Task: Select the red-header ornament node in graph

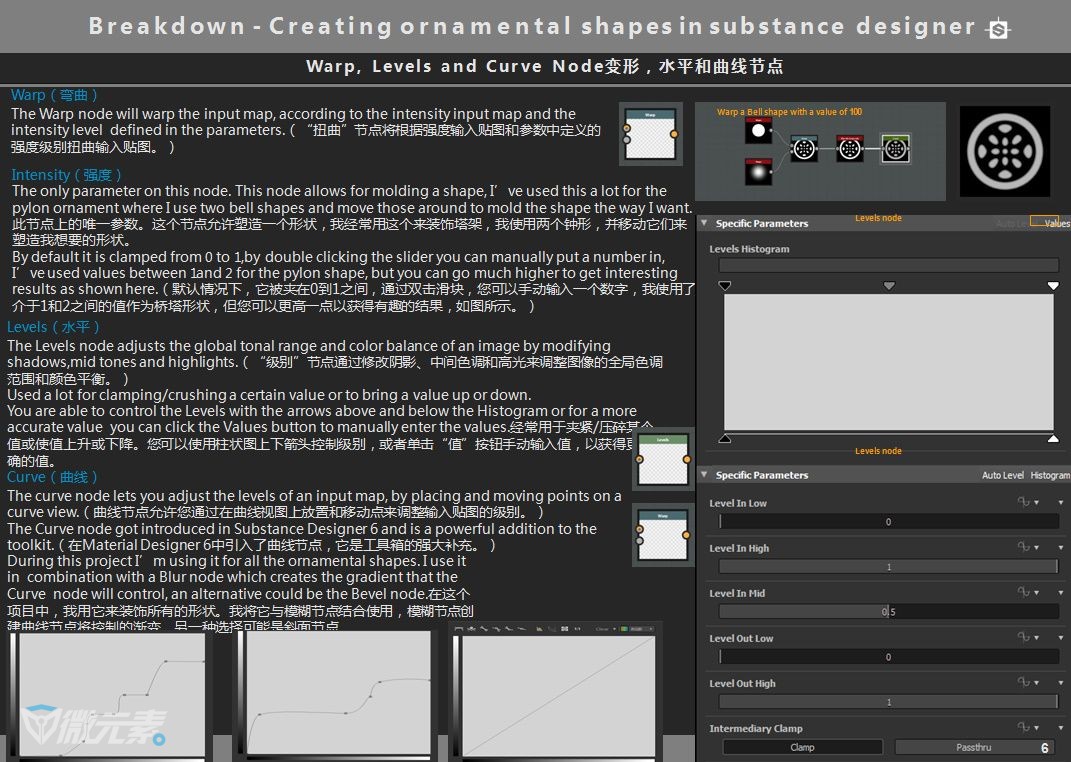Action: [850, 147]
